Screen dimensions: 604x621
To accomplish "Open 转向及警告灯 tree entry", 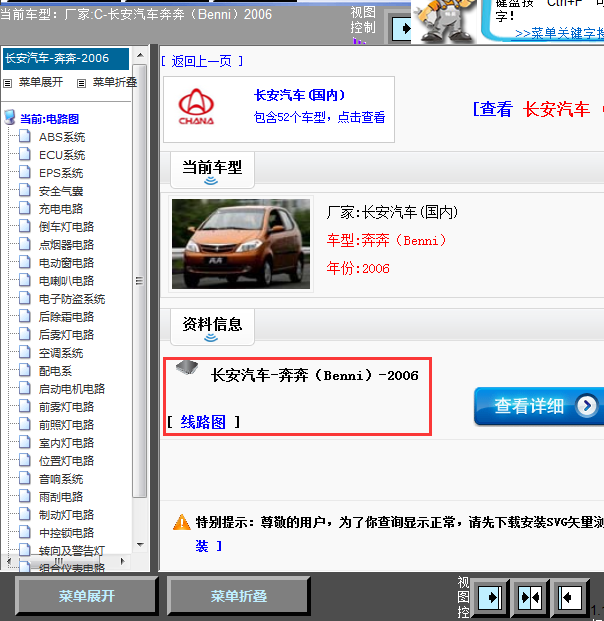I will [x=72, y=551].
